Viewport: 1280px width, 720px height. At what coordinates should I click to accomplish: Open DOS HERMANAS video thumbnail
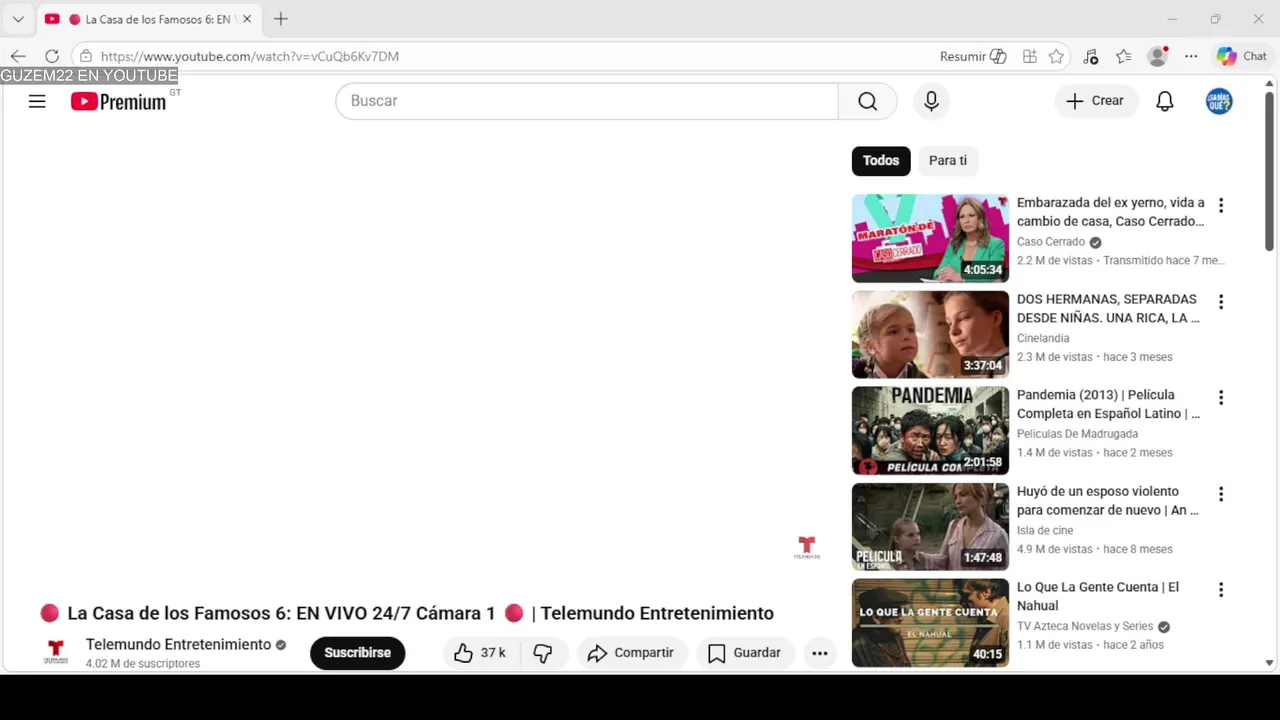(x=930, y=334)
